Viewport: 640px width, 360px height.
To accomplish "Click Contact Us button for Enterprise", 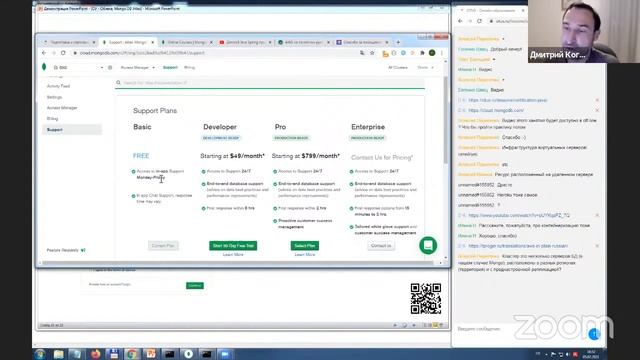I will tap(381, 246).
